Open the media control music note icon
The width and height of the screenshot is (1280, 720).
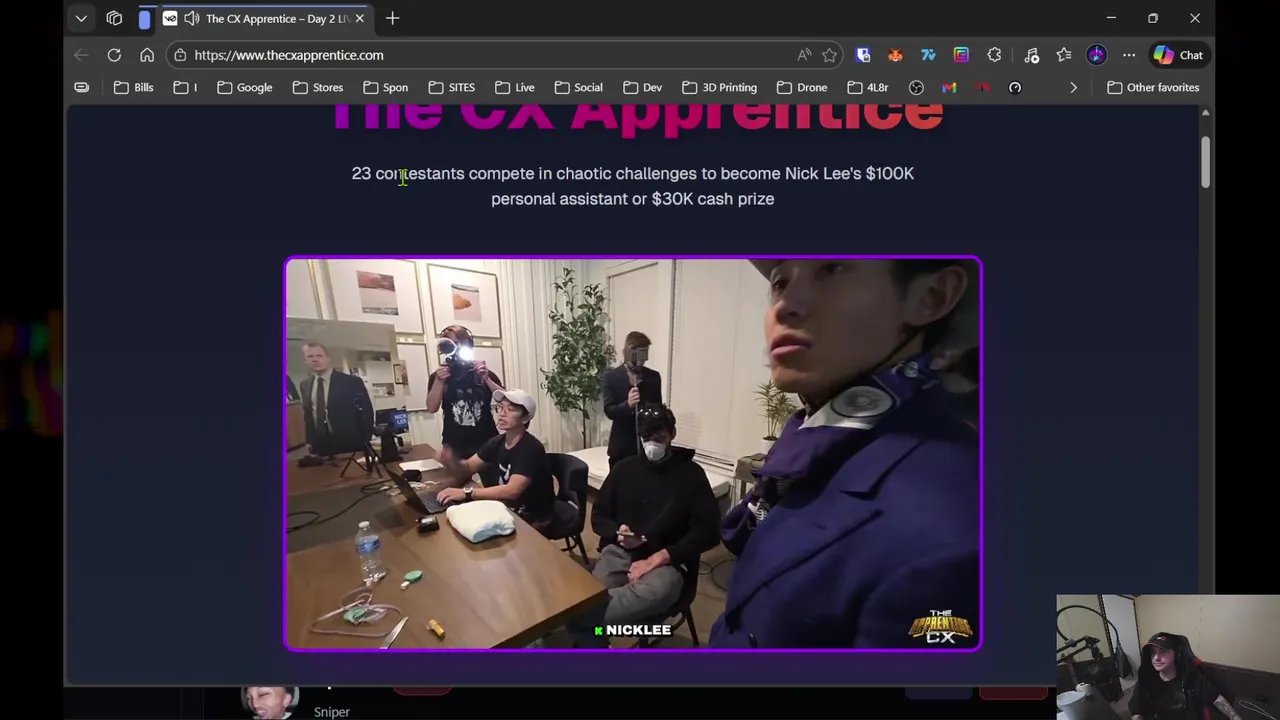click(x=1031, y=55)
